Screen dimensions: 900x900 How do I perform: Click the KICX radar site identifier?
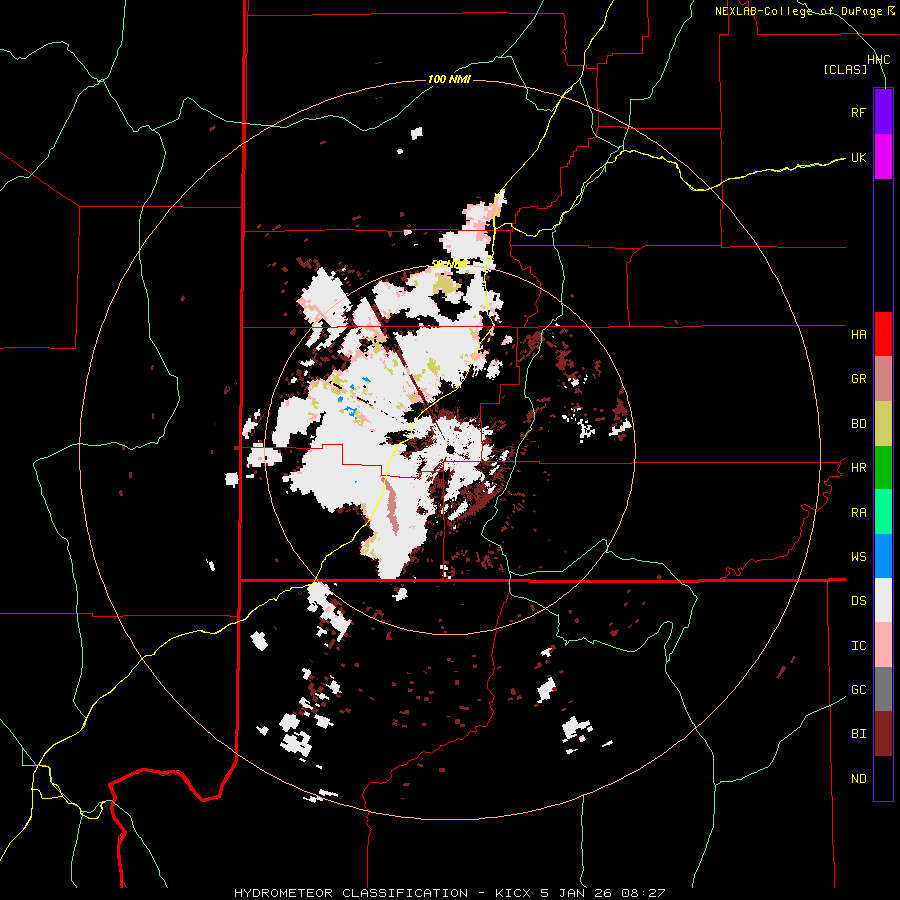[x=514, y=893]
